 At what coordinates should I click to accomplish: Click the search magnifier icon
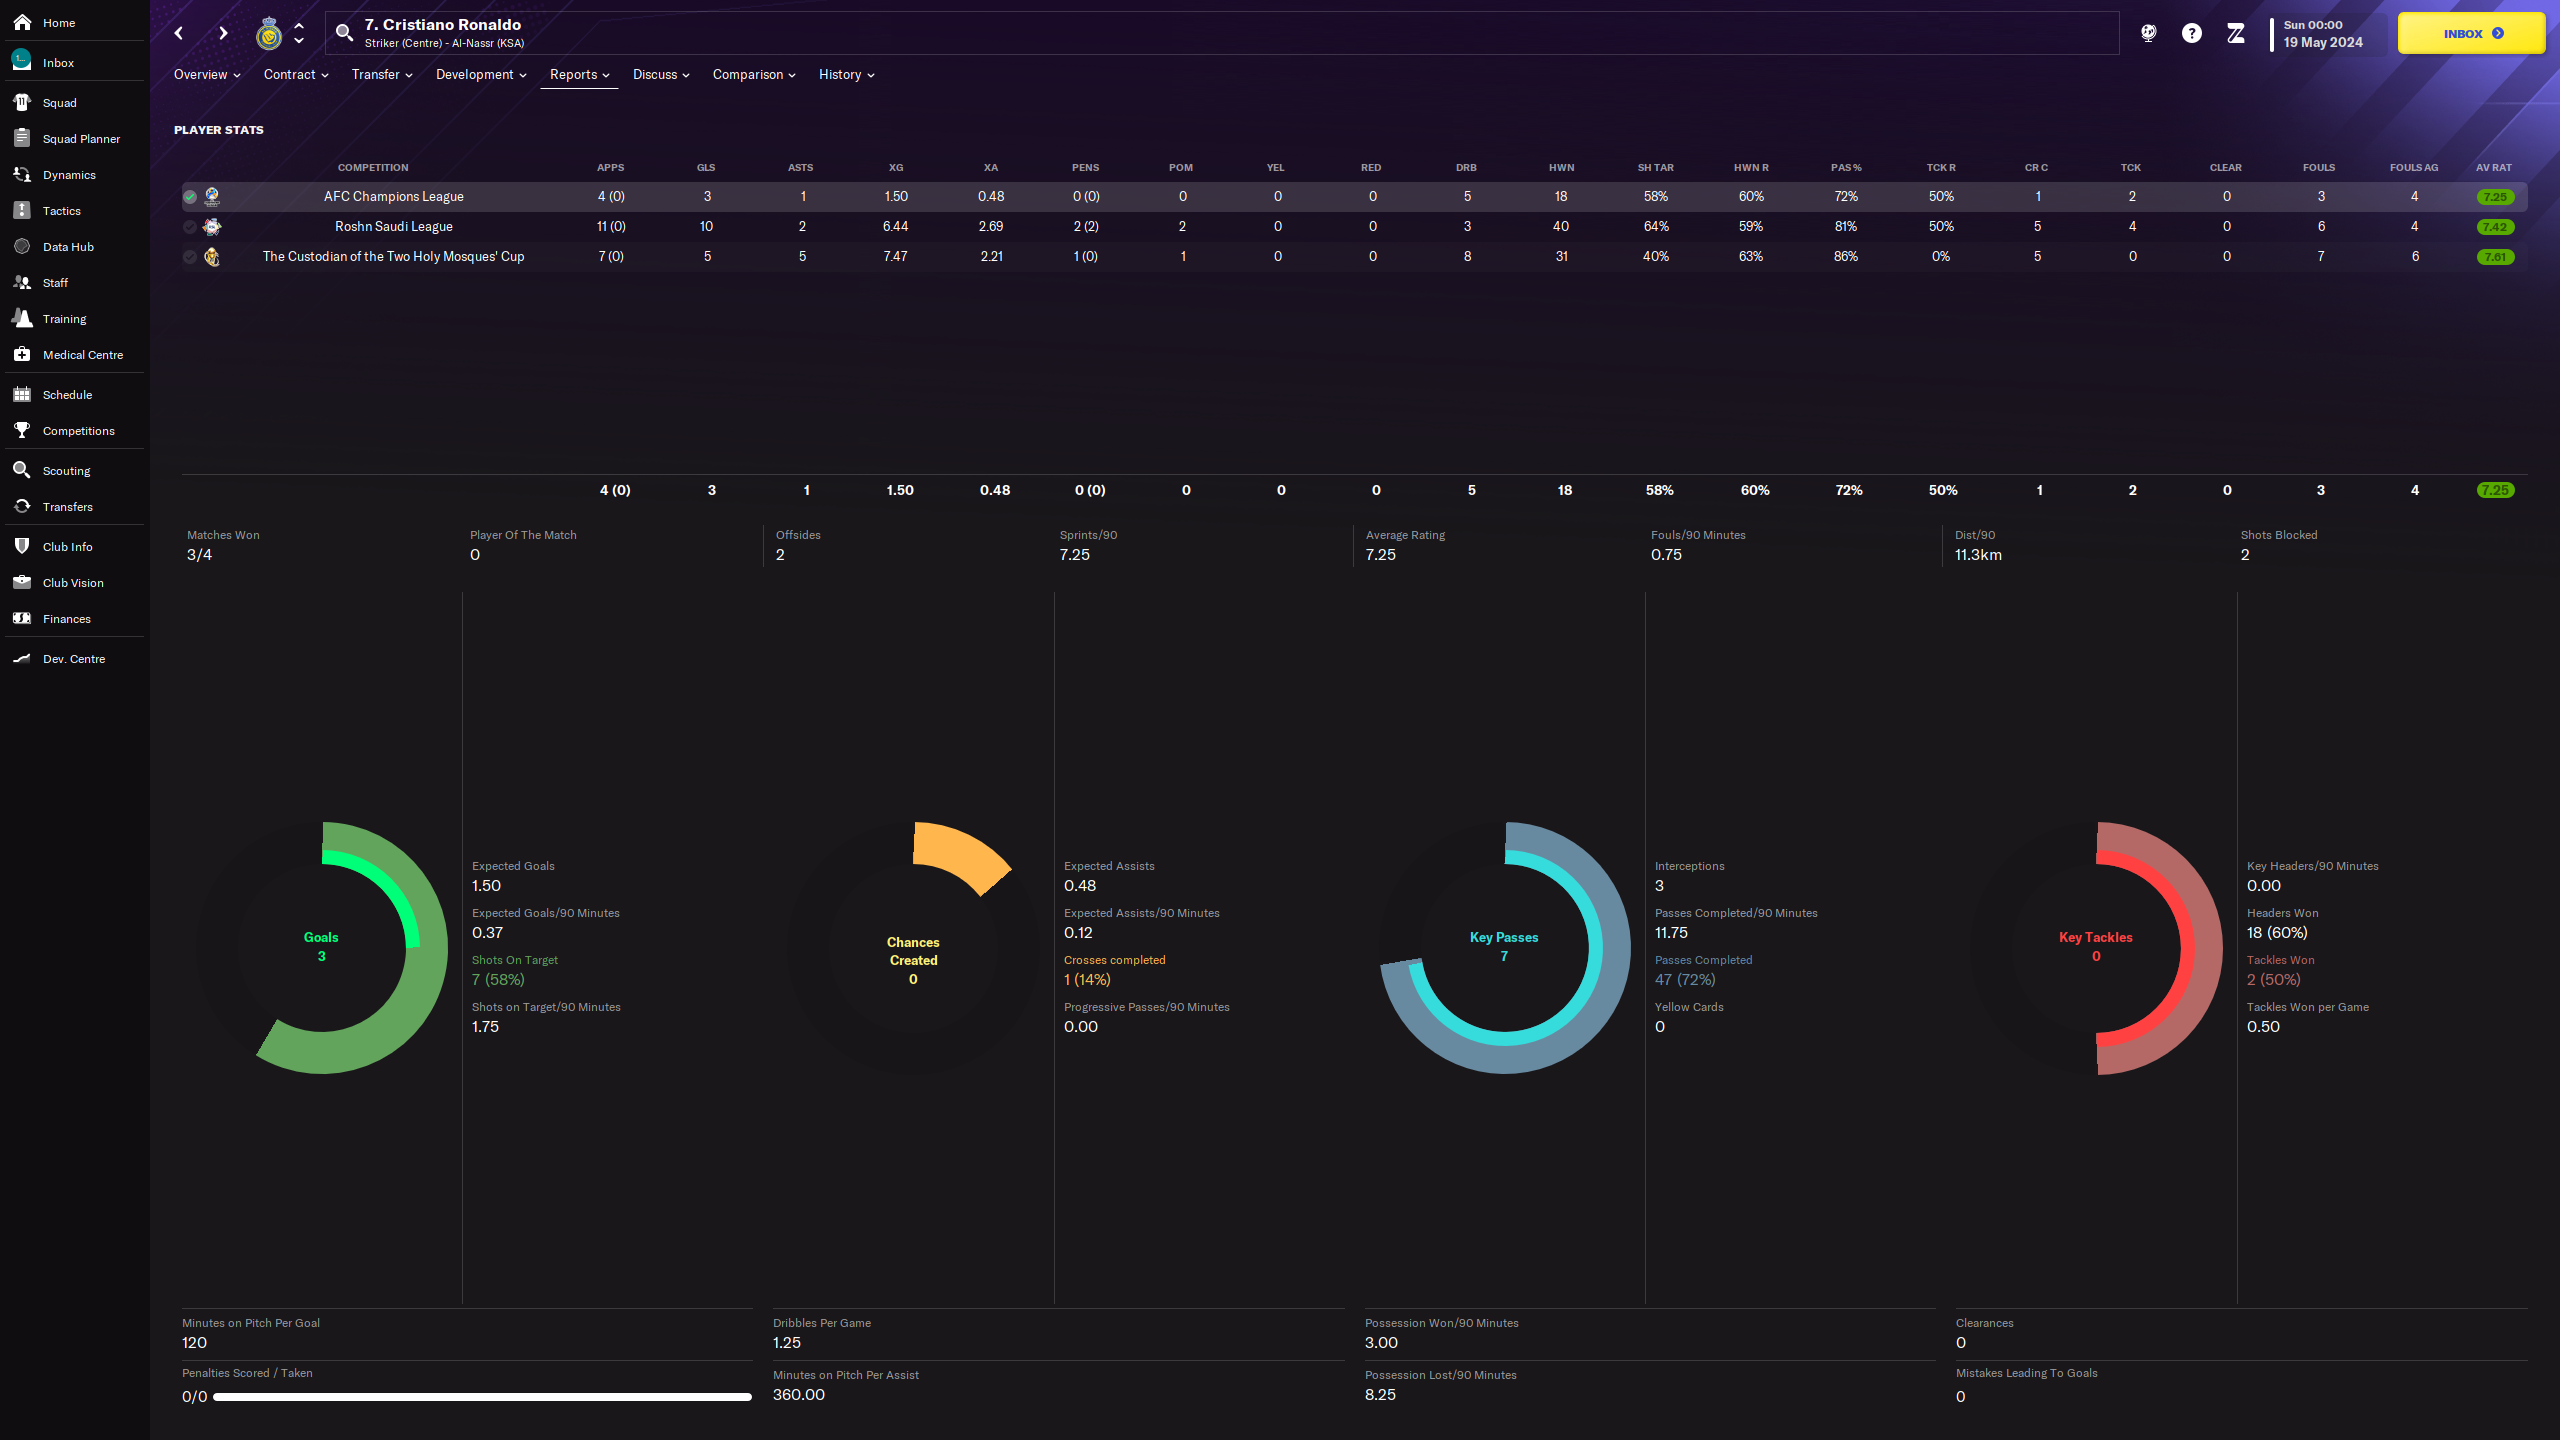344,33
